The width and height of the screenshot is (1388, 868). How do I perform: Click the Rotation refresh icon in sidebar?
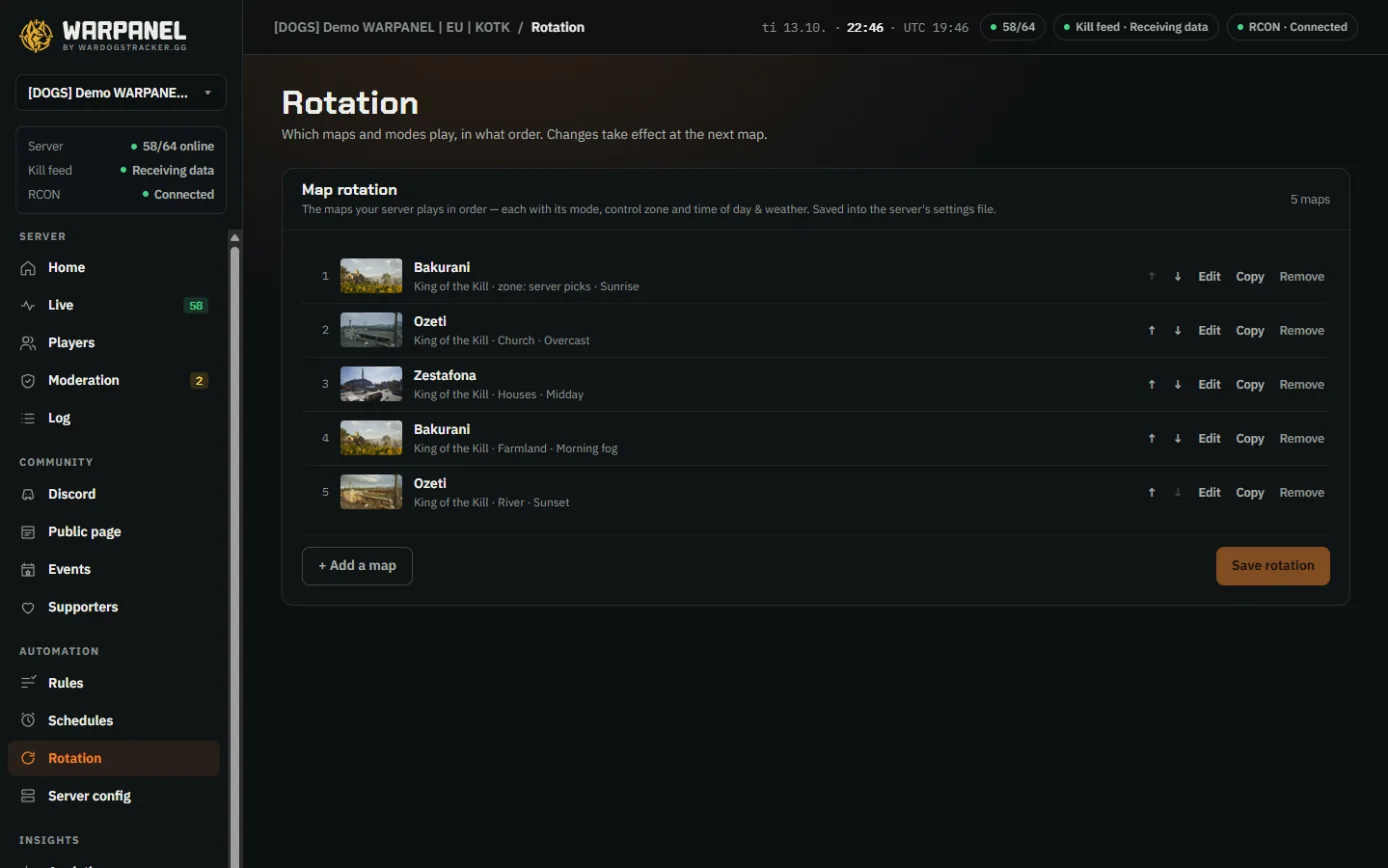[28, 758]
